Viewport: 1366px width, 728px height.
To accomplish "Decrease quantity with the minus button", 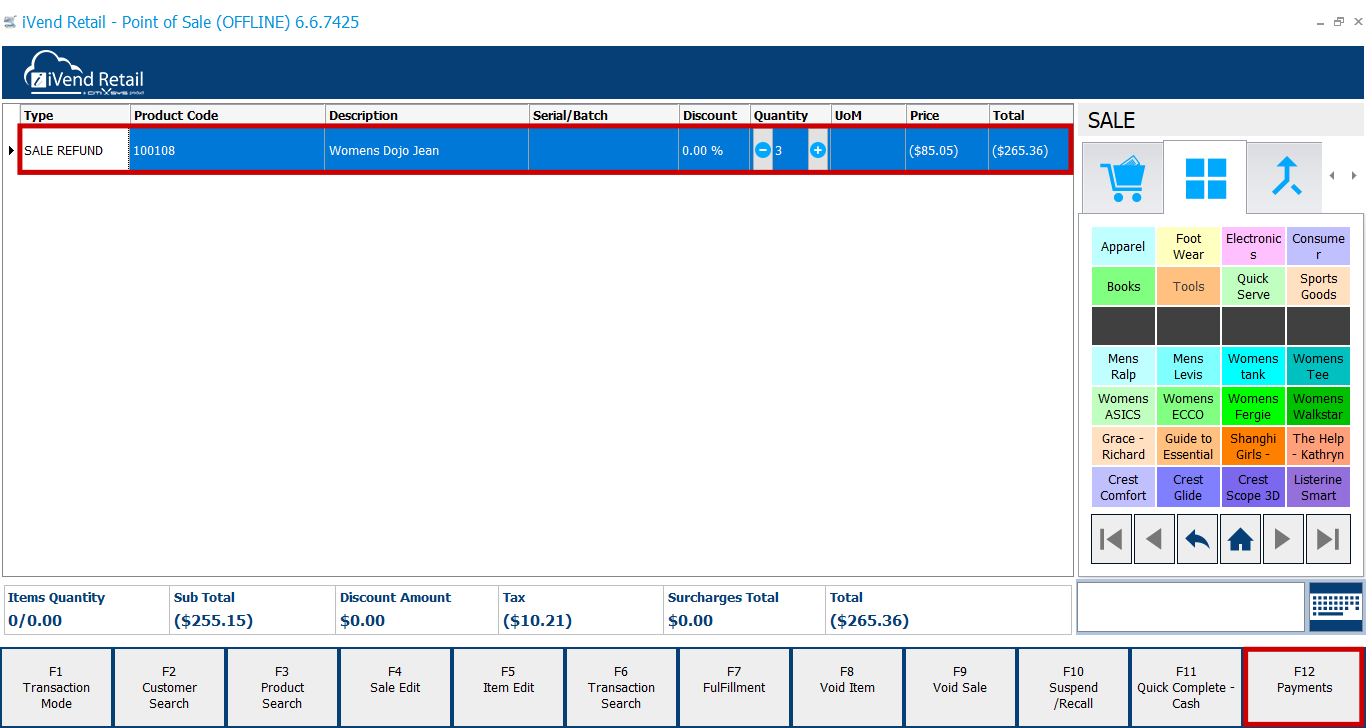I will pyautogui.click(x=762, y=150).
